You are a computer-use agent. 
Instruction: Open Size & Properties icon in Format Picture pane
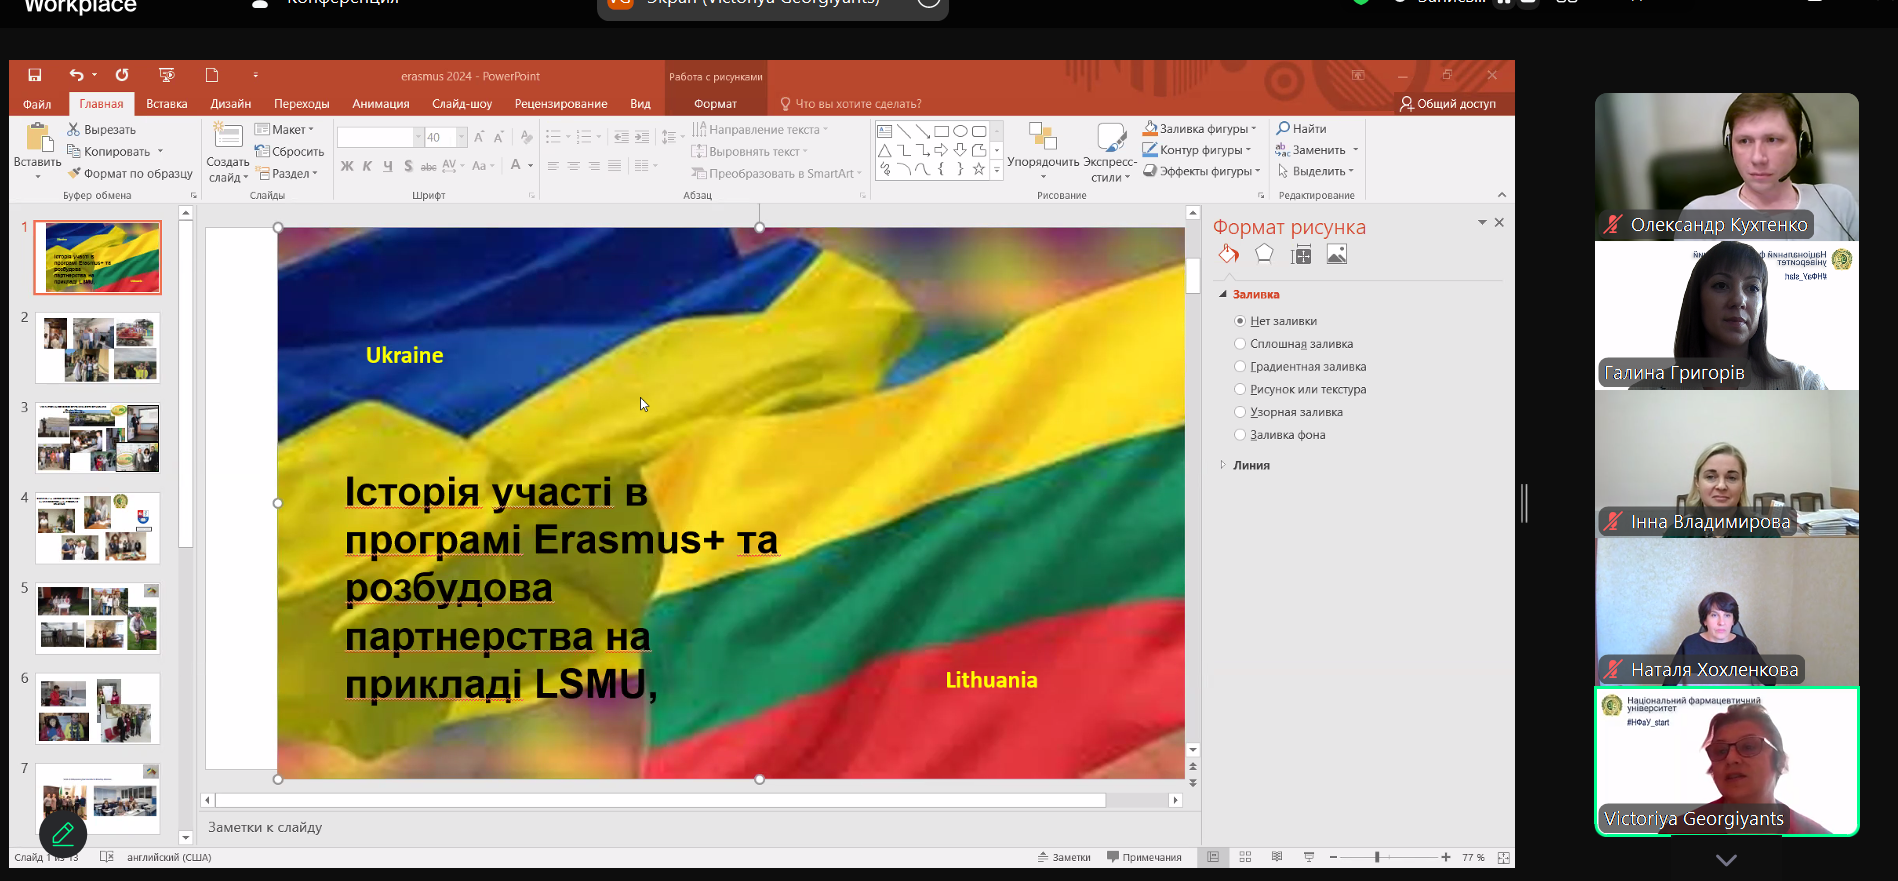tap(1301, 255)
